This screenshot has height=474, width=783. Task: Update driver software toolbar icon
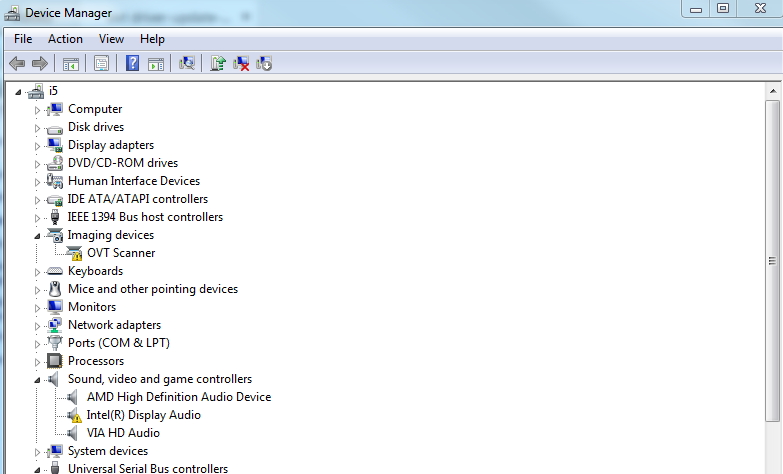point(218,63)
